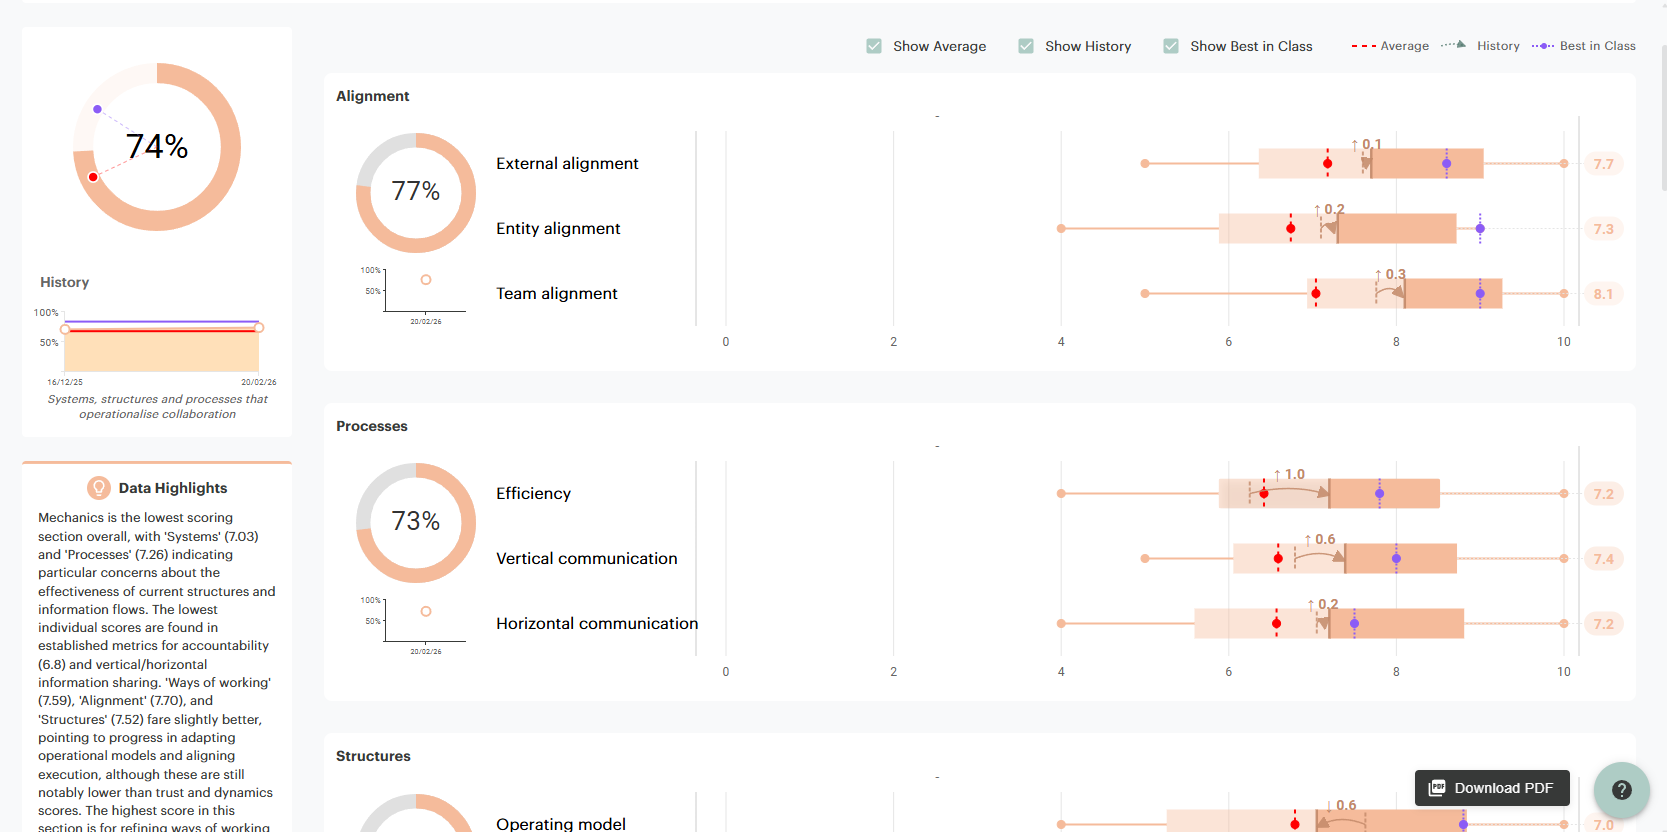
Task: Click the 74% overall donut chart
Action: pos(157,147)
